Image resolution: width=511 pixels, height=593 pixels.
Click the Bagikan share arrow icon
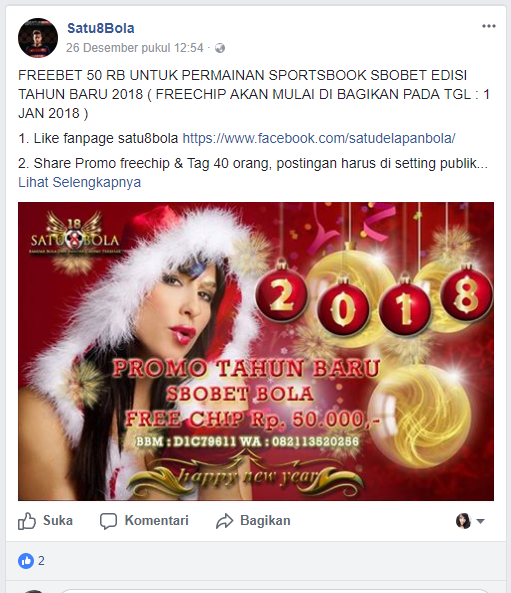(225, 521)
